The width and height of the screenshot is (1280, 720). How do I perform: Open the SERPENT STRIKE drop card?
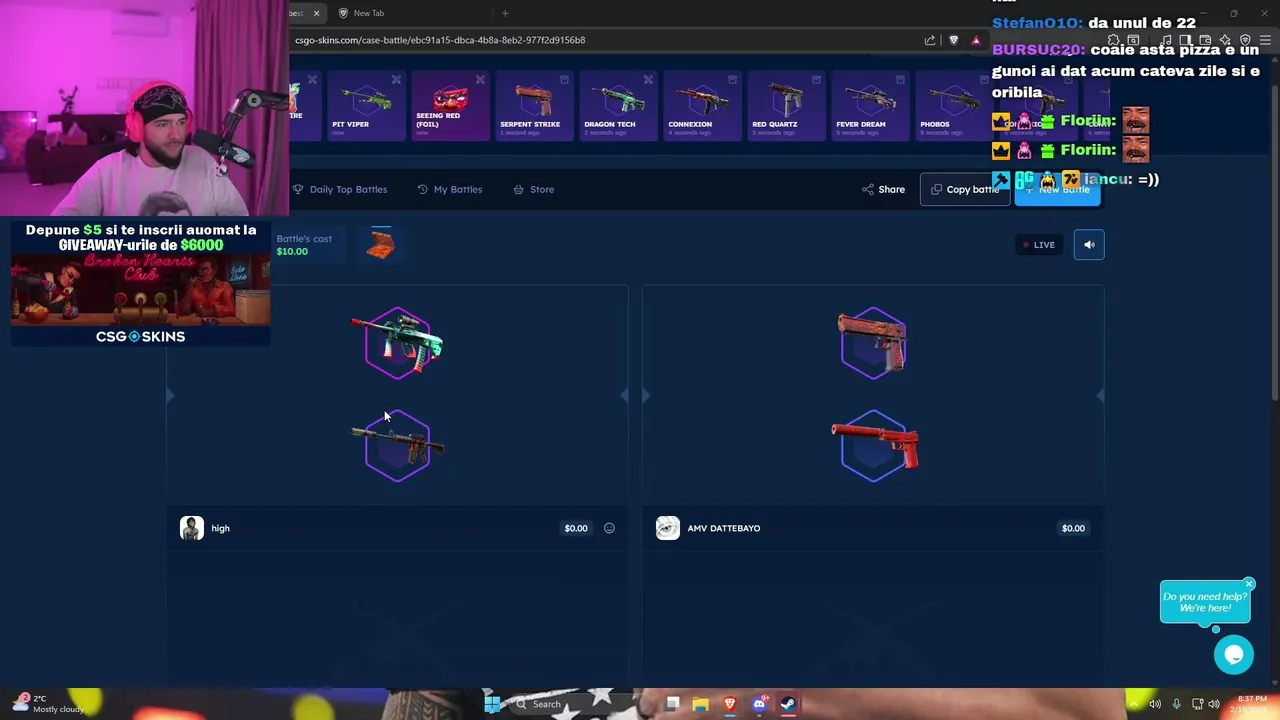tap(533, 105)
